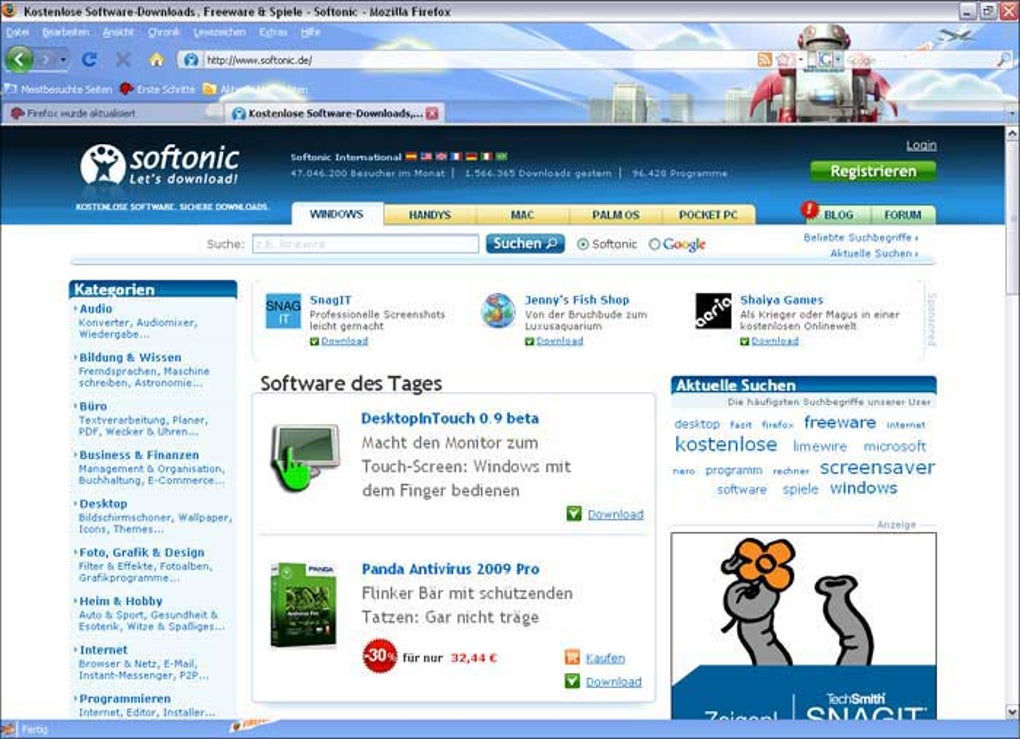Open the Softonic logo

pos(160,165)
